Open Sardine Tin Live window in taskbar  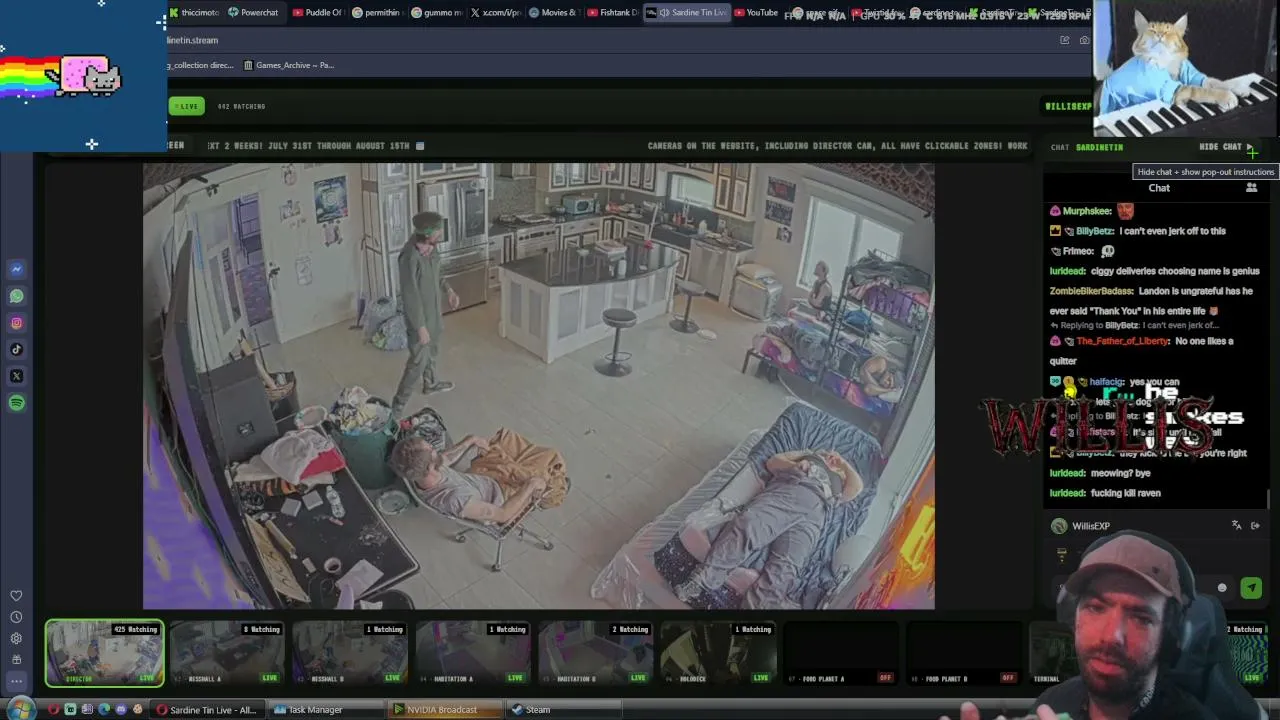(206, 710)
